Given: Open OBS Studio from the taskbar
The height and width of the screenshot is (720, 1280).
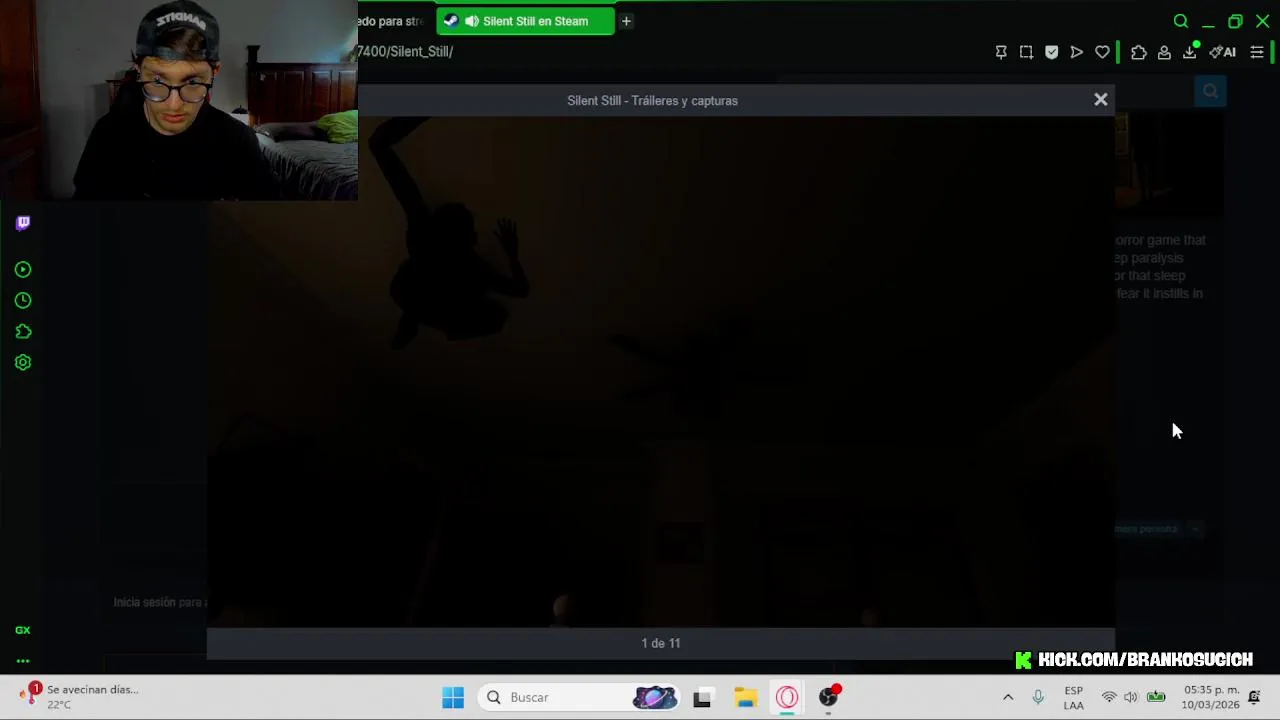Looking at the screenshot, I should click(x=829, y=697).
